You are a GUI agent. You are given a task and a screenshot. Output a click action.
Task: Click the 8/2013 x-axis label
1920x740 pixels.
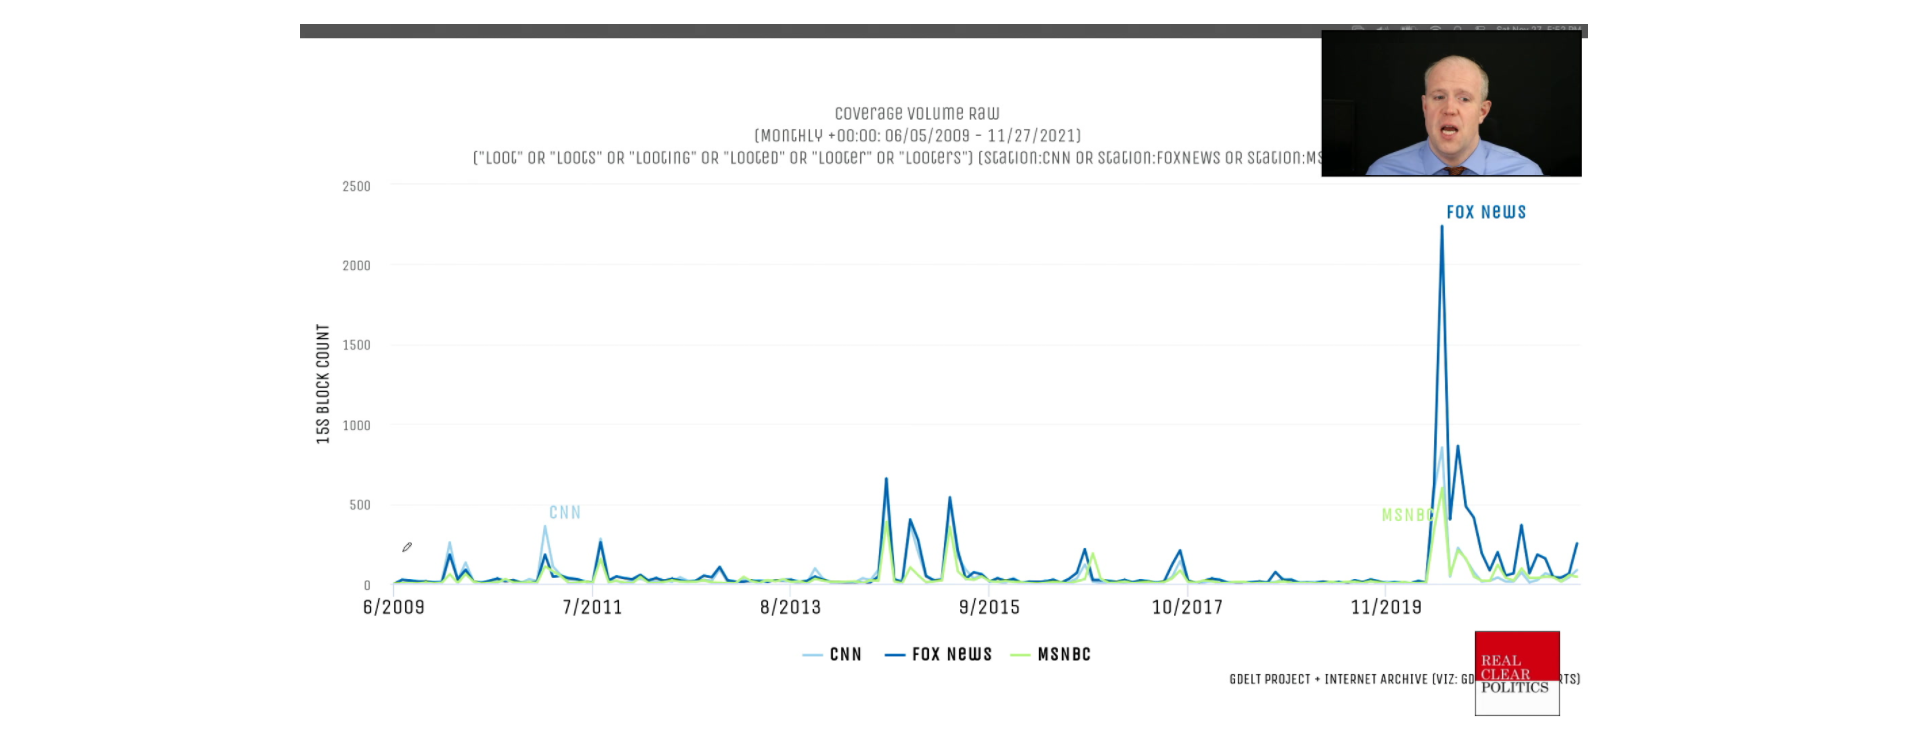[790, 607]
